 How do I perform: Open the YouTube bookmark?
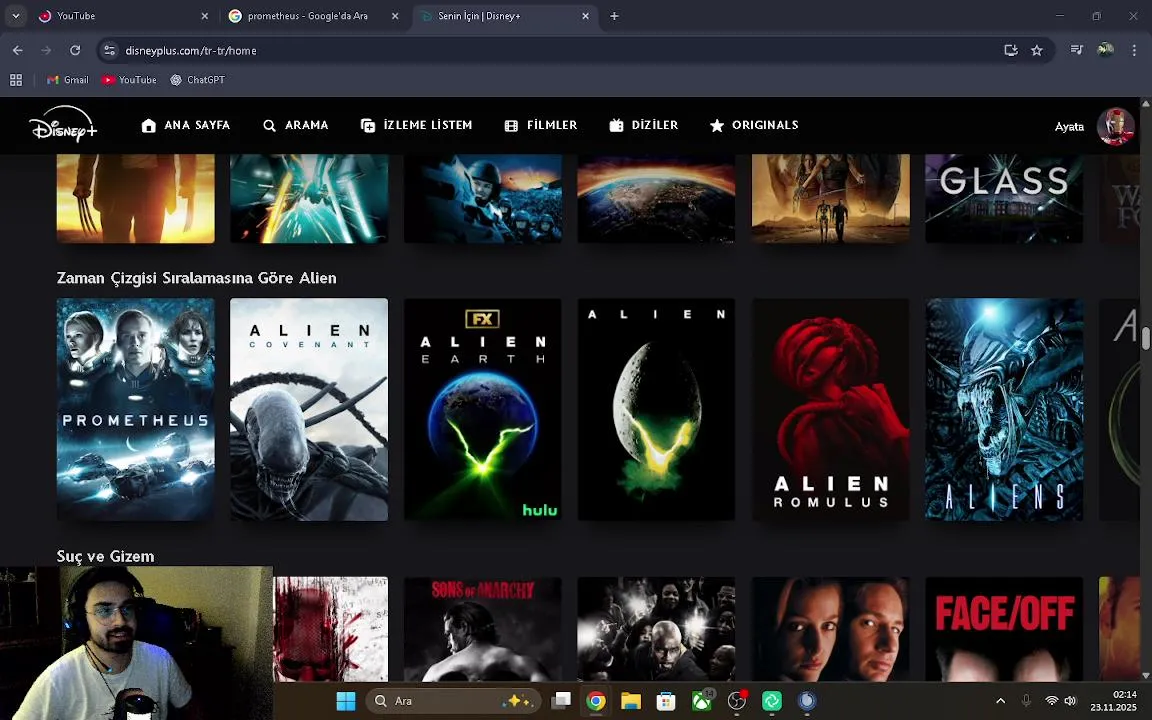[x=129, y=79]
